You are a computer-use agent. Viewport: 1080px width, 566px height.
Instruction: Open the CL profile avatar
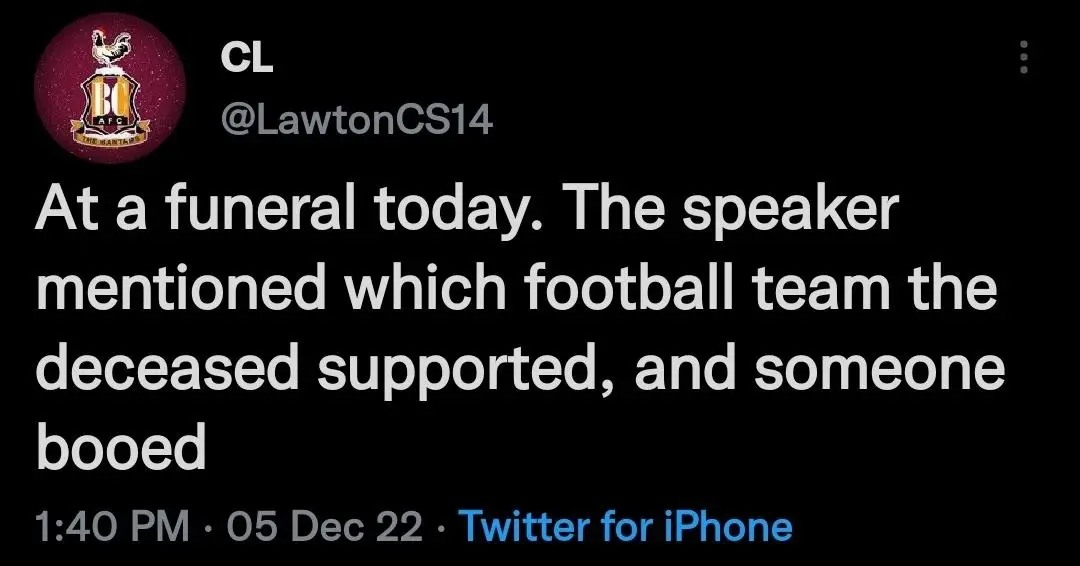[x=110, y=92]
